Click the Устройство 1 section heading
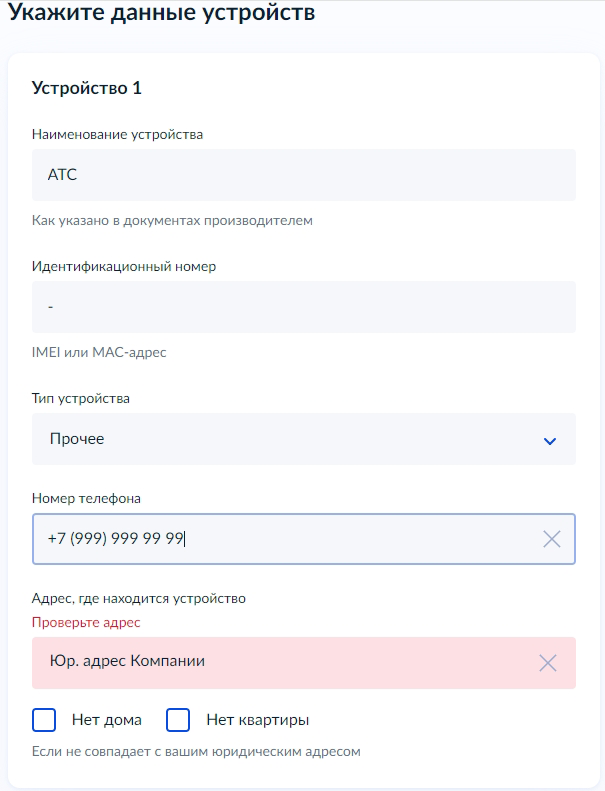This screenshot has width=605, height=791. tap(87, 88)
